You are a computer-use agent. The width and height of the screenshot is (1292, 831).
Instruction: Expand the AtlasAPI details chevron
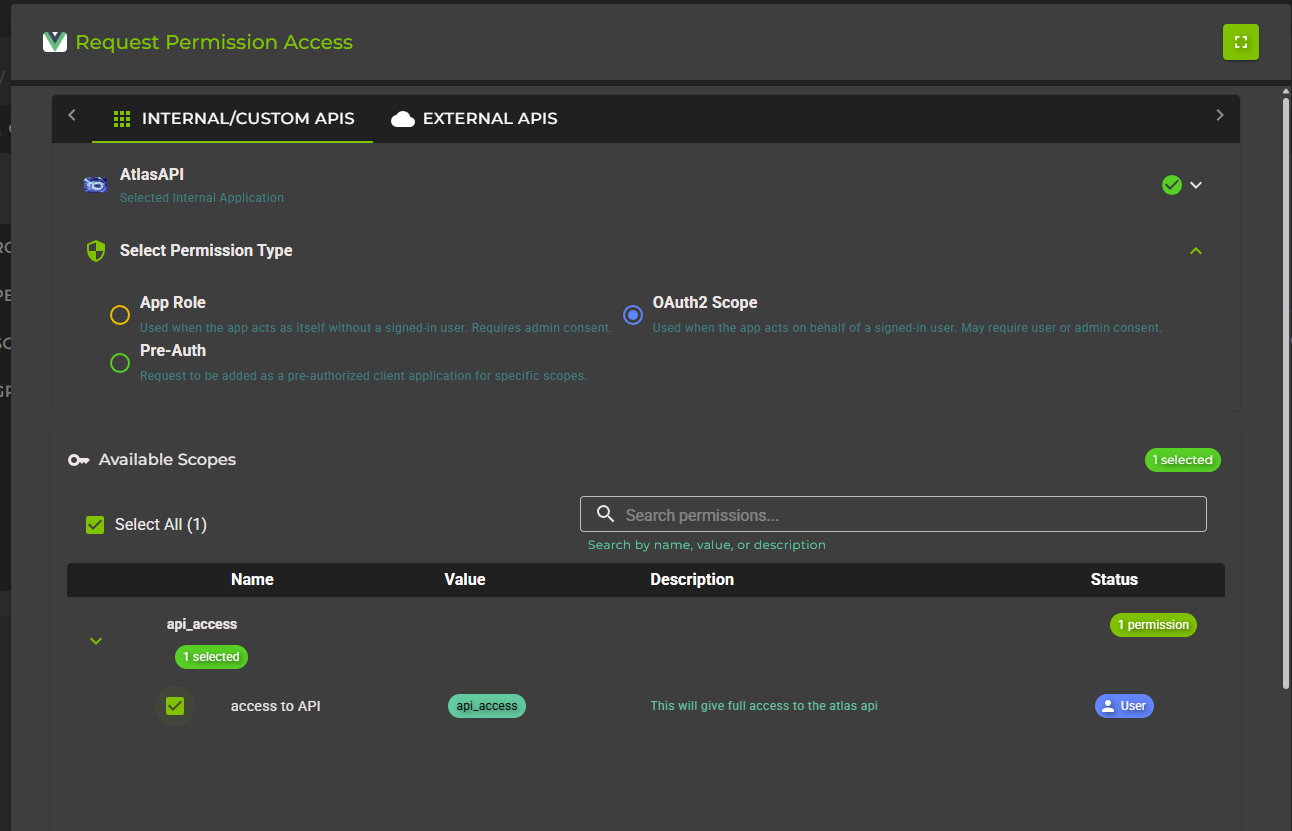click(x=1196, y=185)
